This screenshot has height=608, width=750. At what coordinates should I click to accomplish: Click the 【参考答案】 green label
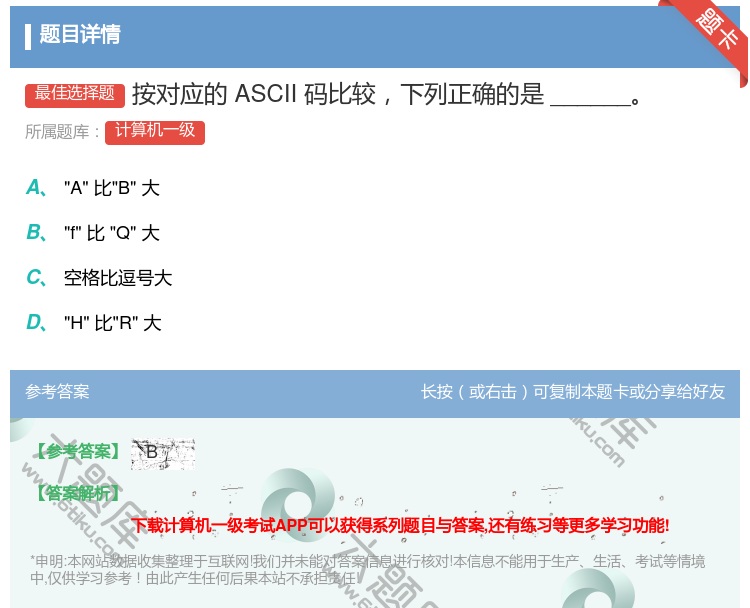tap(78, 451)
